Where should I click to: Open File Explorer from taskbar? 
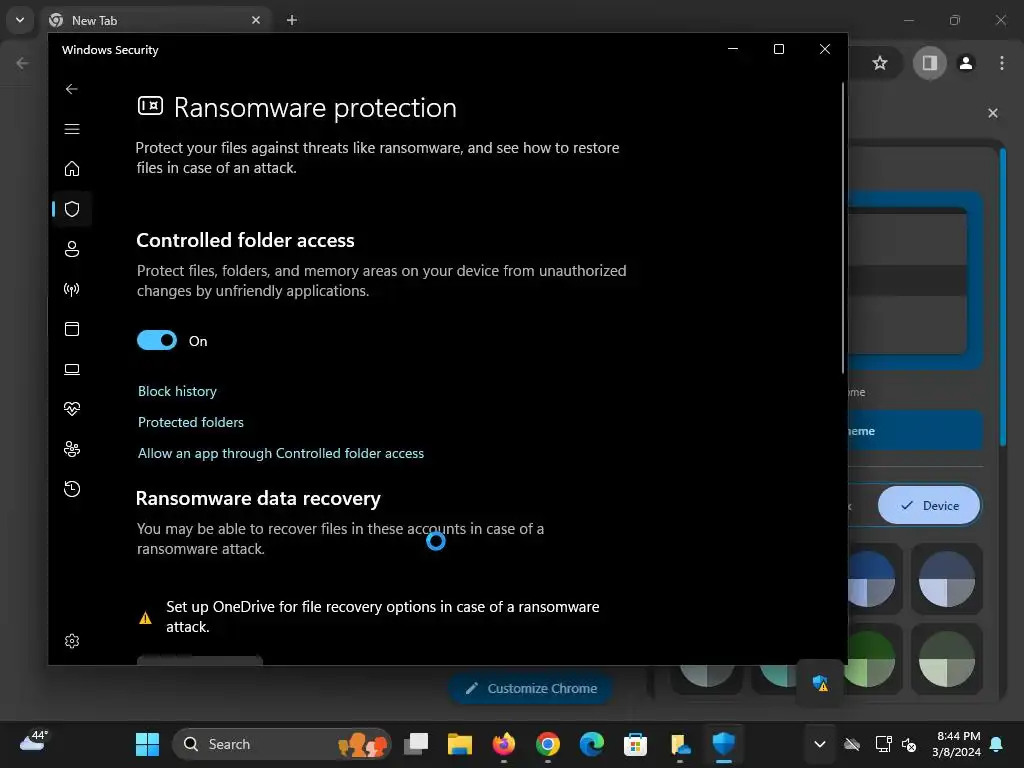coord(460,744)
